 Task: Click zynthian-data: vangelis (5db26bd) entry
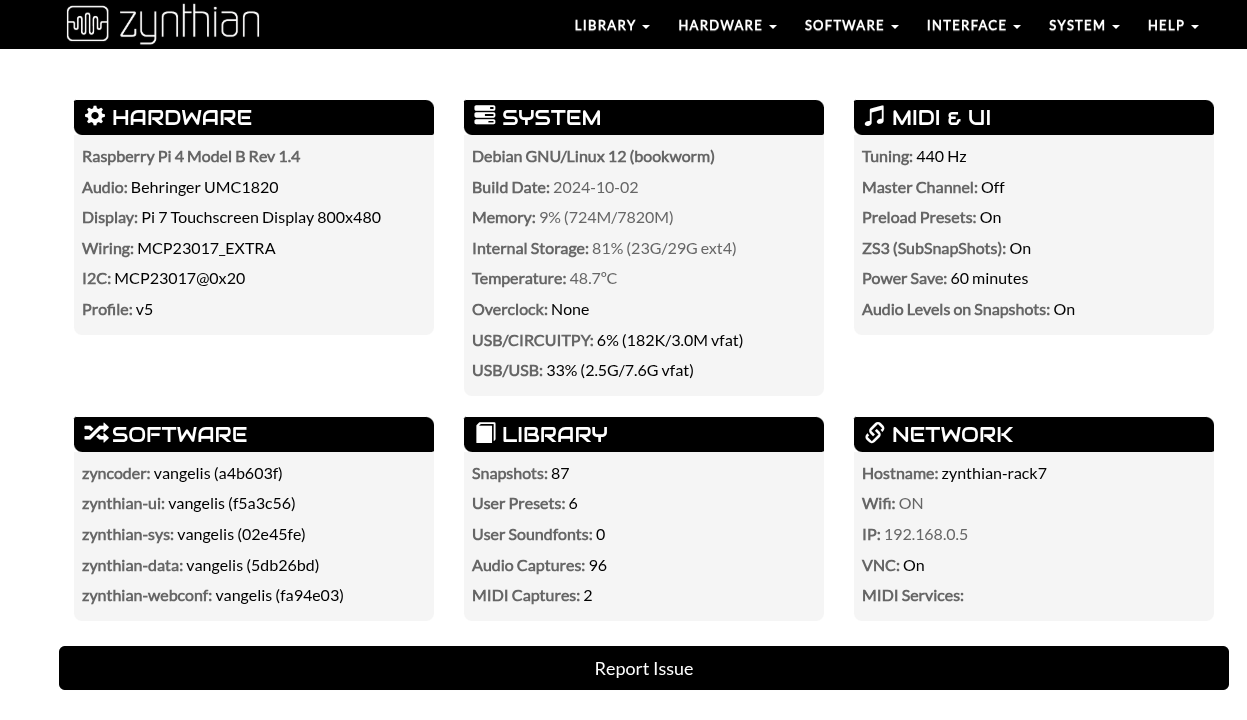click(x=201, y=565)
